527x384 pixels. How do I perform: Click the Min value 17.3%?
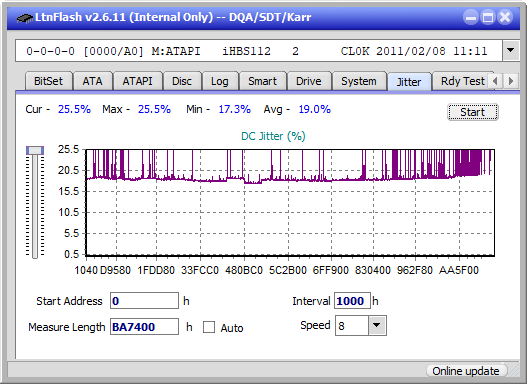tap(235, 109)
